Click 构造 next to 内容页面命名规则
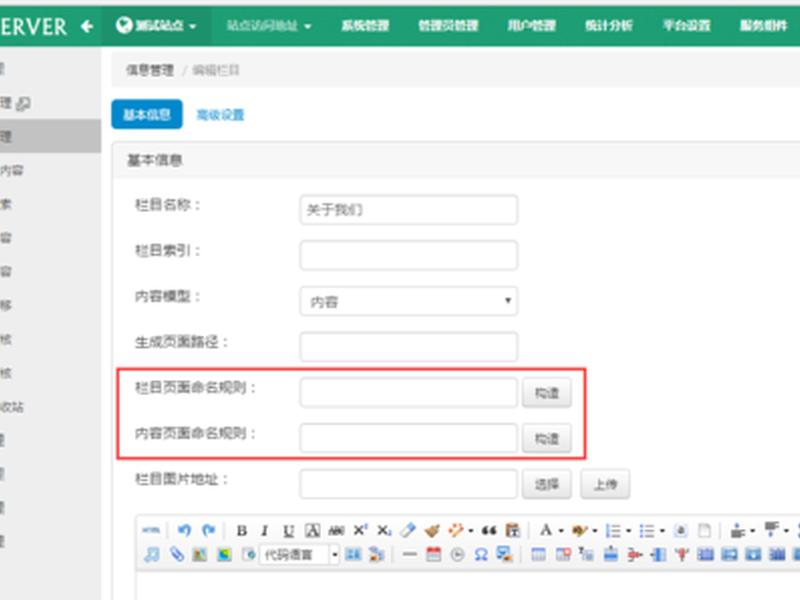The width and height of the screenshot is (800, 600). point(546,438)
